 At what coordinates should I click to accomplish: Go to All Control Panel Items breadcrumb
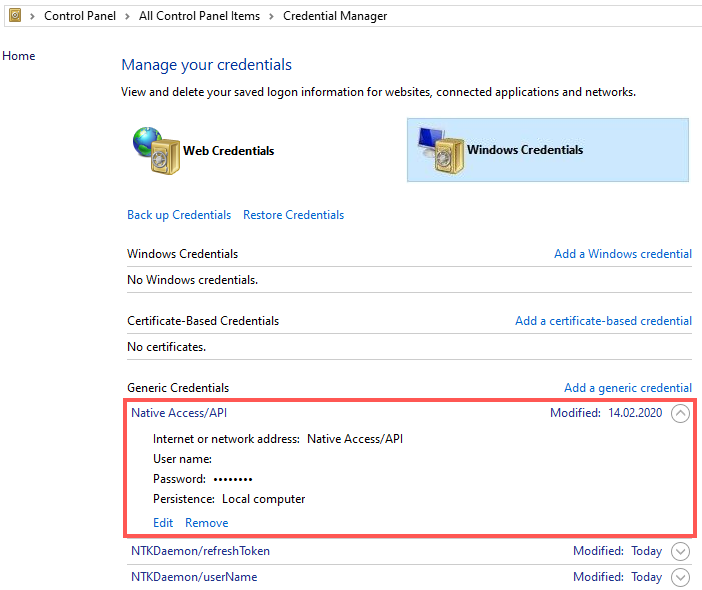199,16
